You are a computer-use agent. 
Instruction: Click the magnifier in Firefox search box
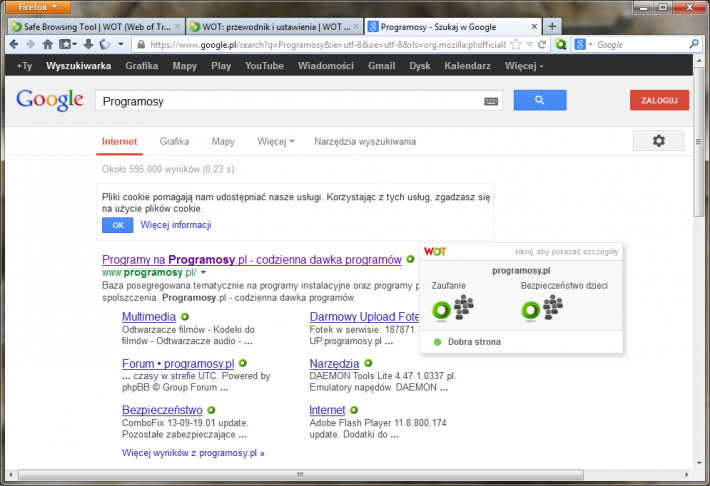[694, 44]
